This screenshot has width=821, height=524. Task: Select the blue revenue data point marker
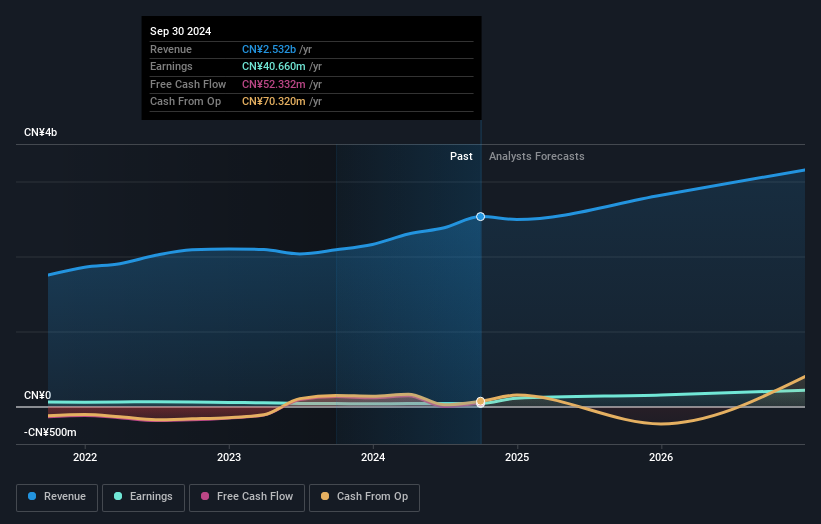[x=480, y=217]
